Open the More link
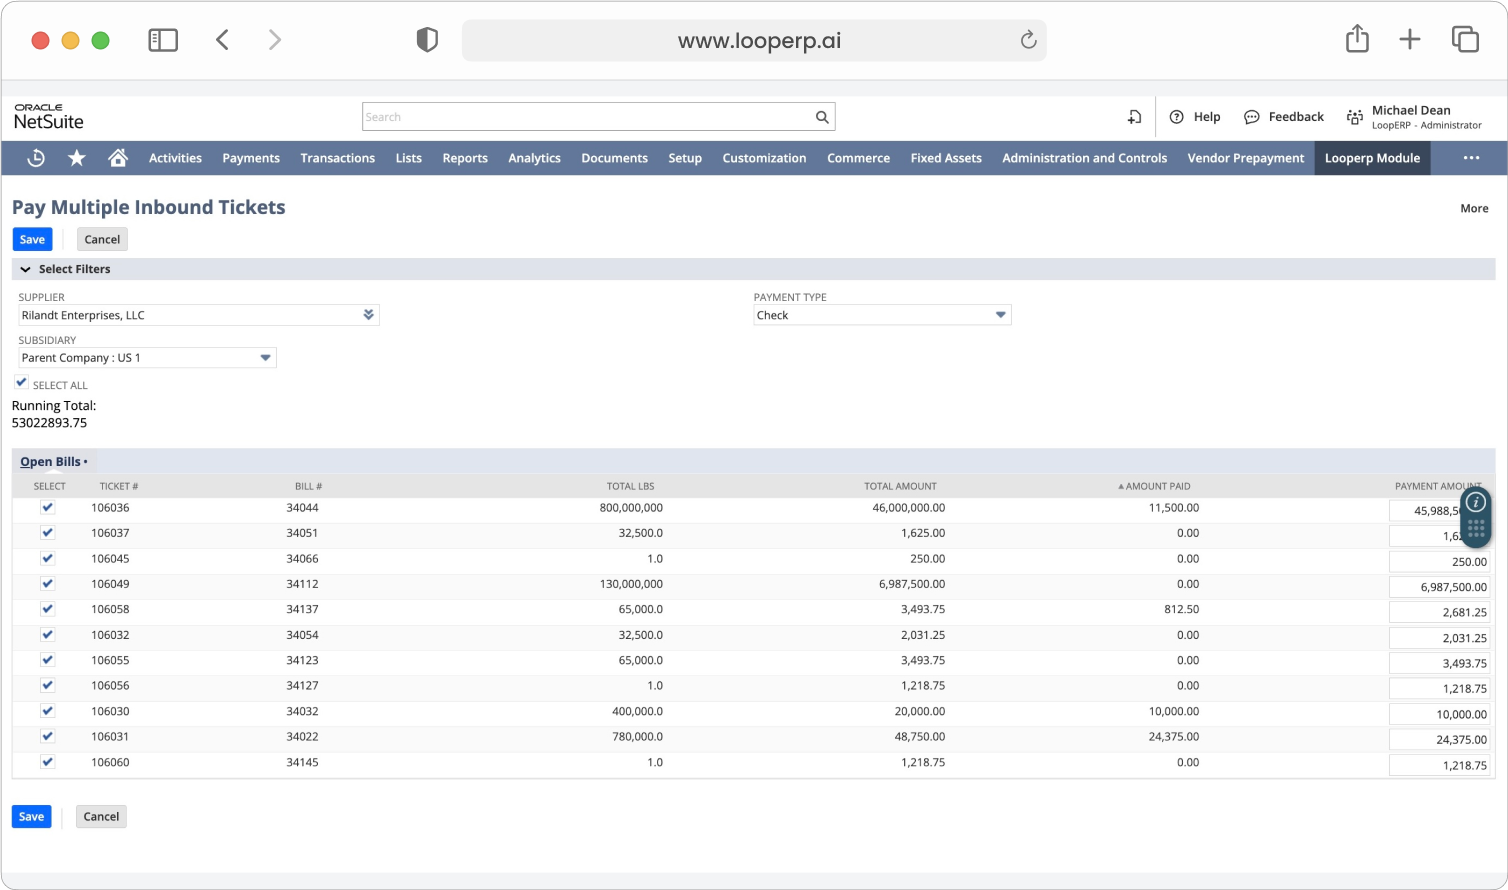This screenshot has width=1508, height=890. click(x=1474, y=209)
